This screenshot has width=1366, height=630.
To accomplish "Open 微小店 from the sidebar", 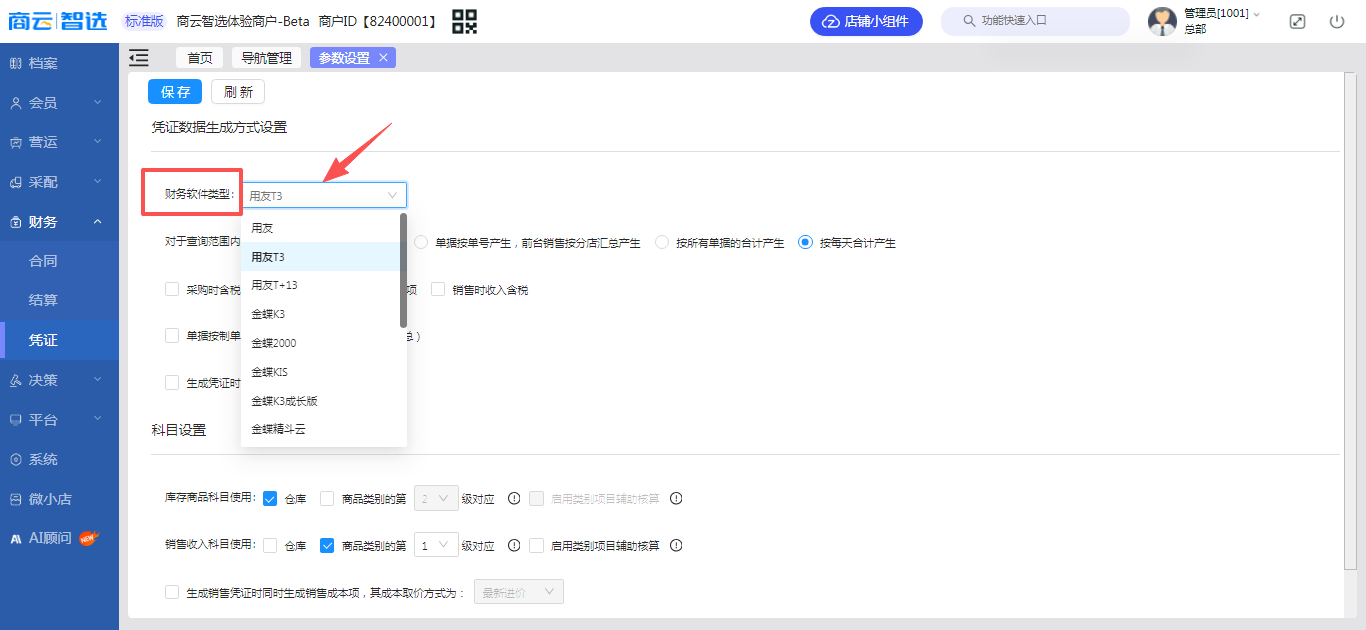I will point(50,499).
